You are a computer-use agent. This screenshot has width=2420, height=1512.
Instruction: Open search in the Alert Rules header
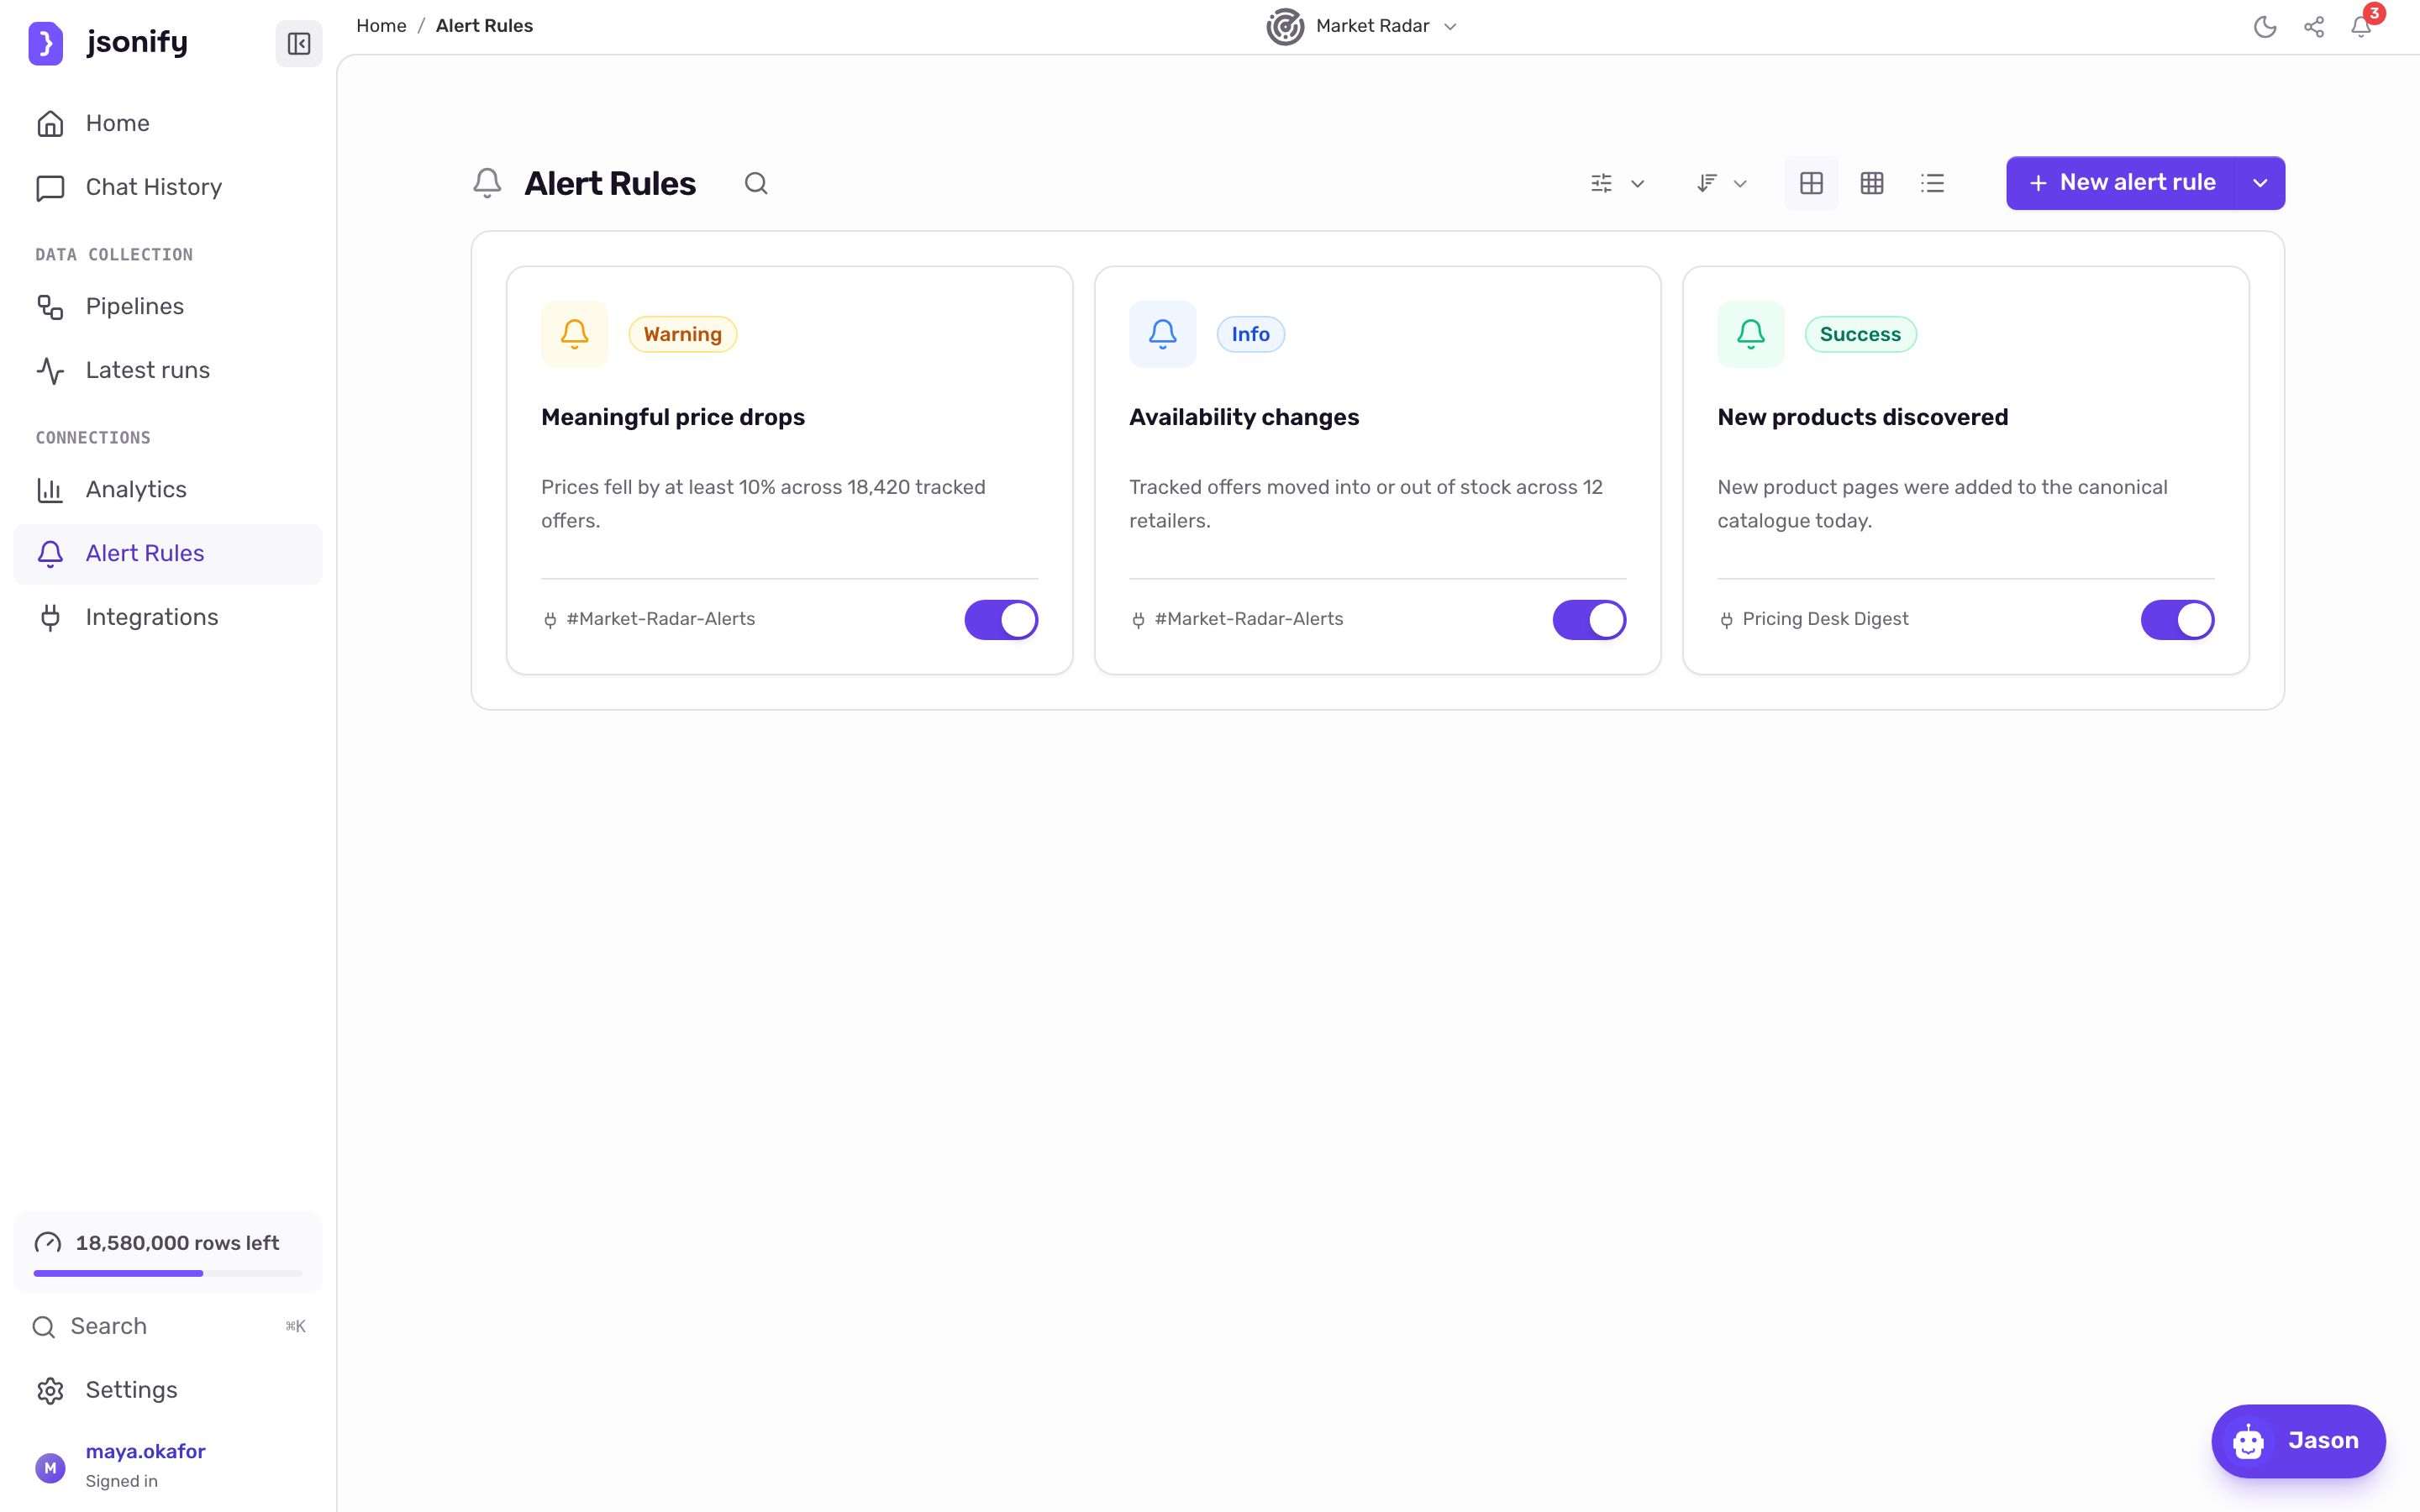click(x=756, y=183)
